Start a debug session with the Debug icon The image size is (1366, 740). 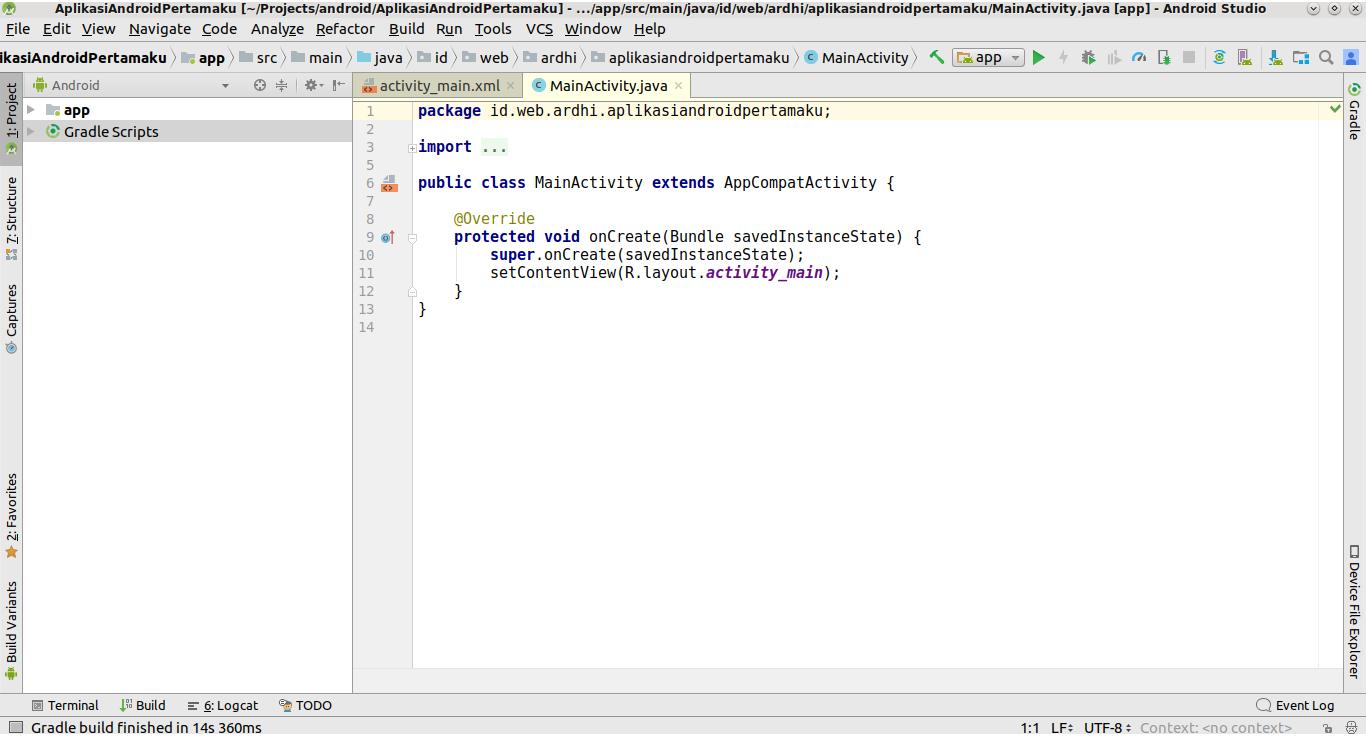(1088, 57)
